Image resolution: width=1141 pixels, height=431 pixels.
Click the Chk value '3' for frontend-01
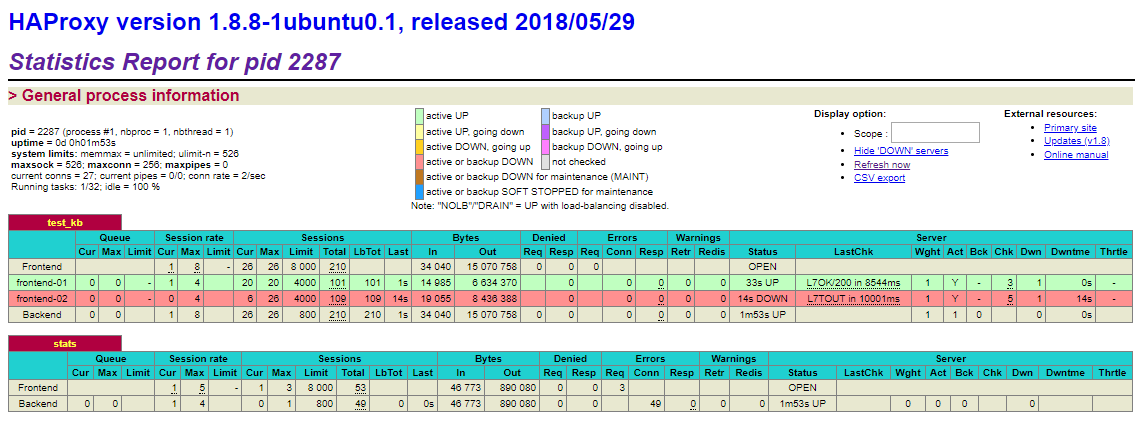(1009, 282)
